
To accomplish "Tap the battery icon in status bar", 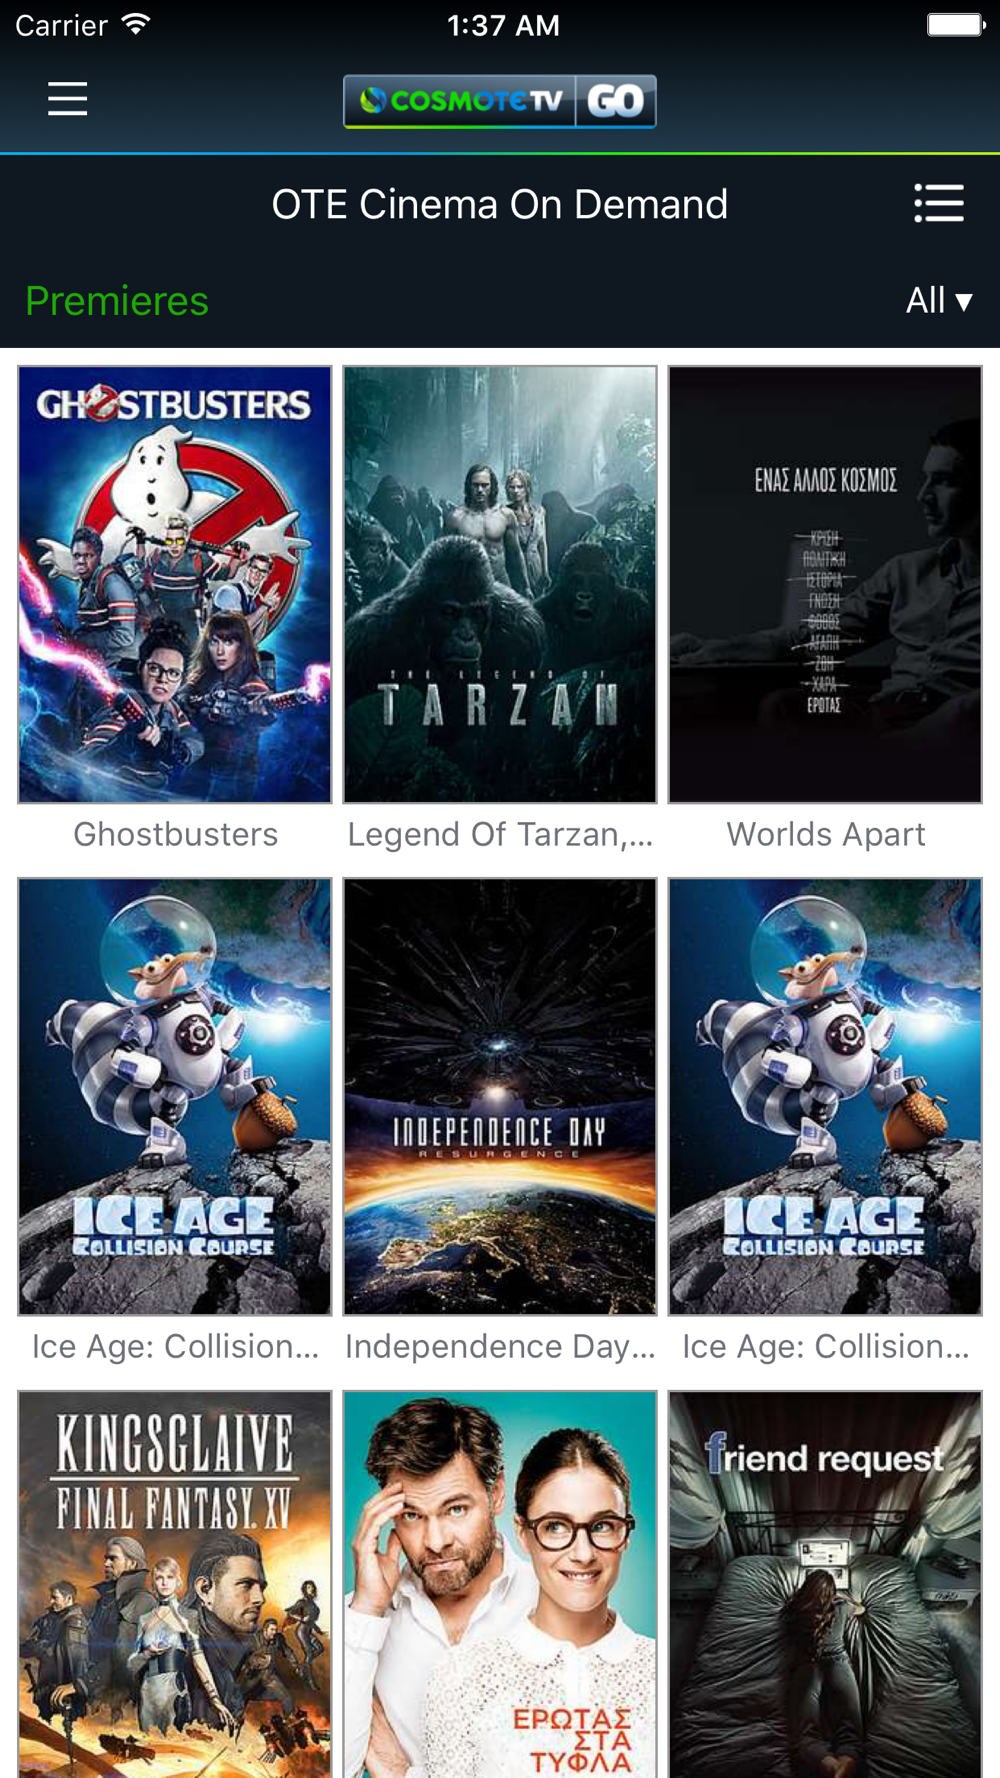I will (x=956, y=24).
